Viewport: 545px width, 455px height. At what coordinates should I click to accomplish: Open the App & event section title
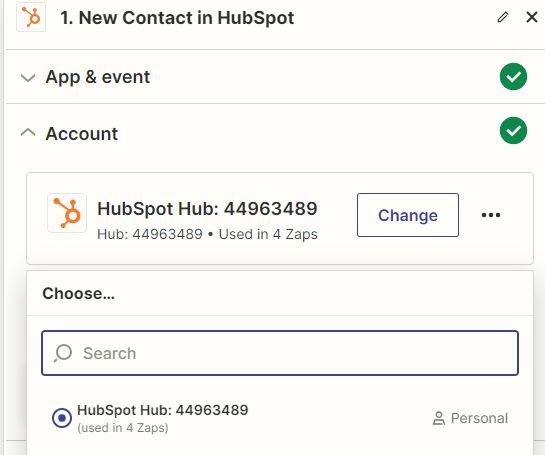click(98, 77)
